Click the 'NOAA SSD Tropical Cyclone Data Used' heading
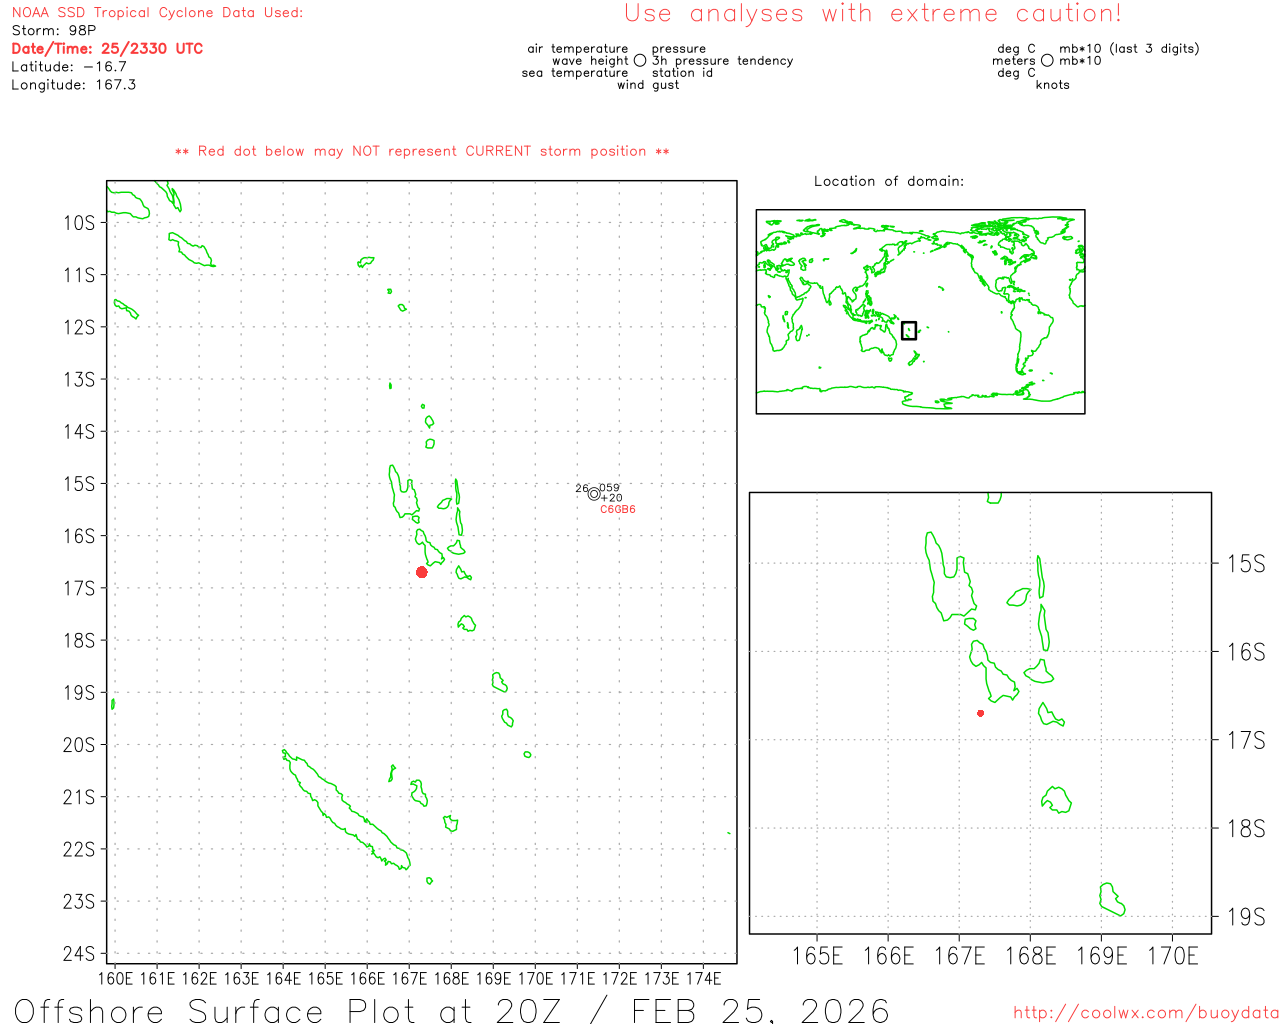This screenshot has height=1024, width=1280. pyautogui.click(x=157, y=13)
